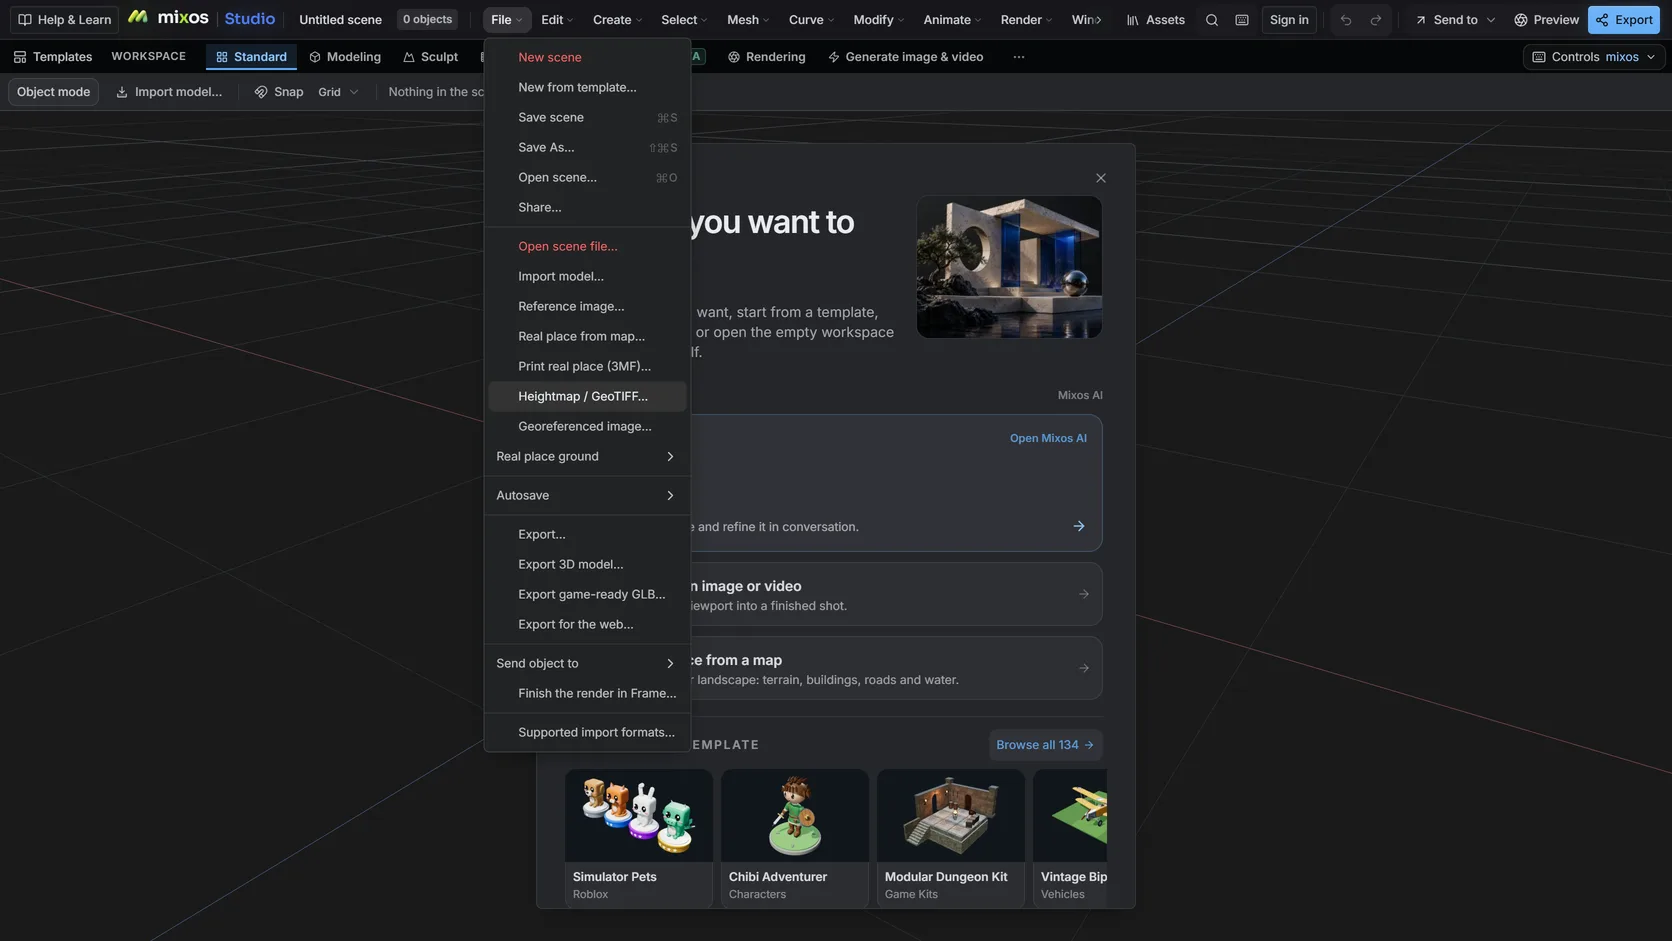Choose Export 3D model... in File menu
Viewport: 1672px width, 941px height.
(586, 564)
